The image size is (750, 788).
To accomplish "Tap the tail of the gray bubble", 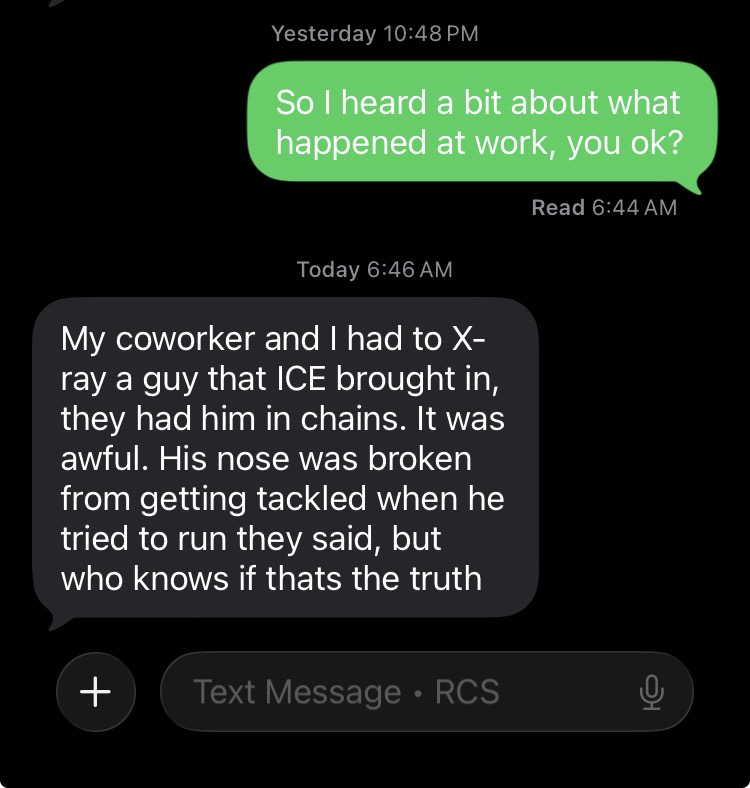I will [x=56, y=623].
